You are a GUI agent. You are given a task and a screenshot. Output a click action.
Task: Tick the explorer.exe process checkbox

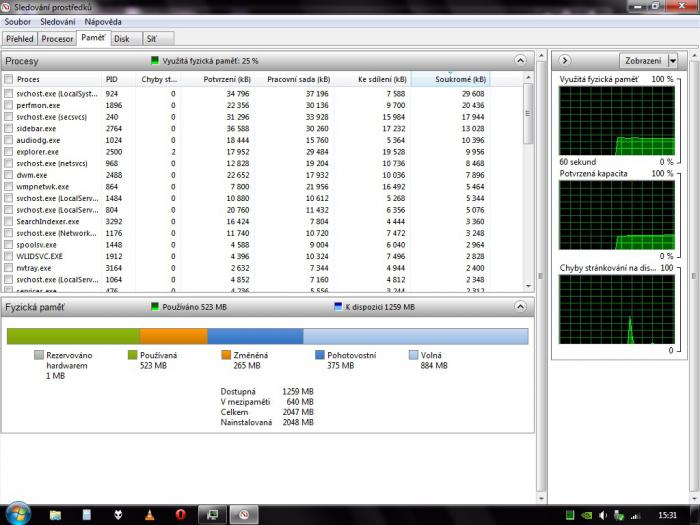coord(9,152)
